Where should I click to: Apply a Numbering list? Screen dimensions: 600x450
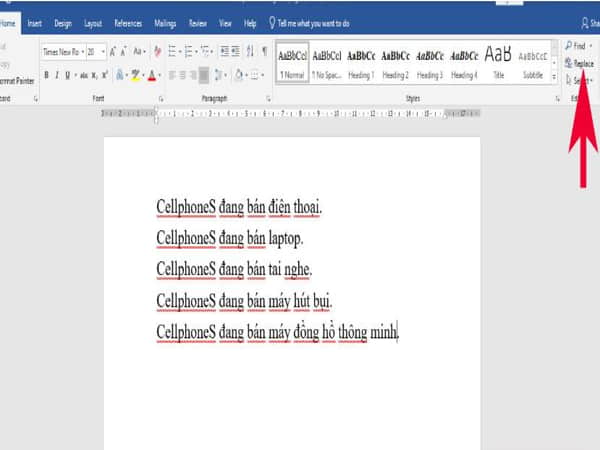click(x=189, y=51)
